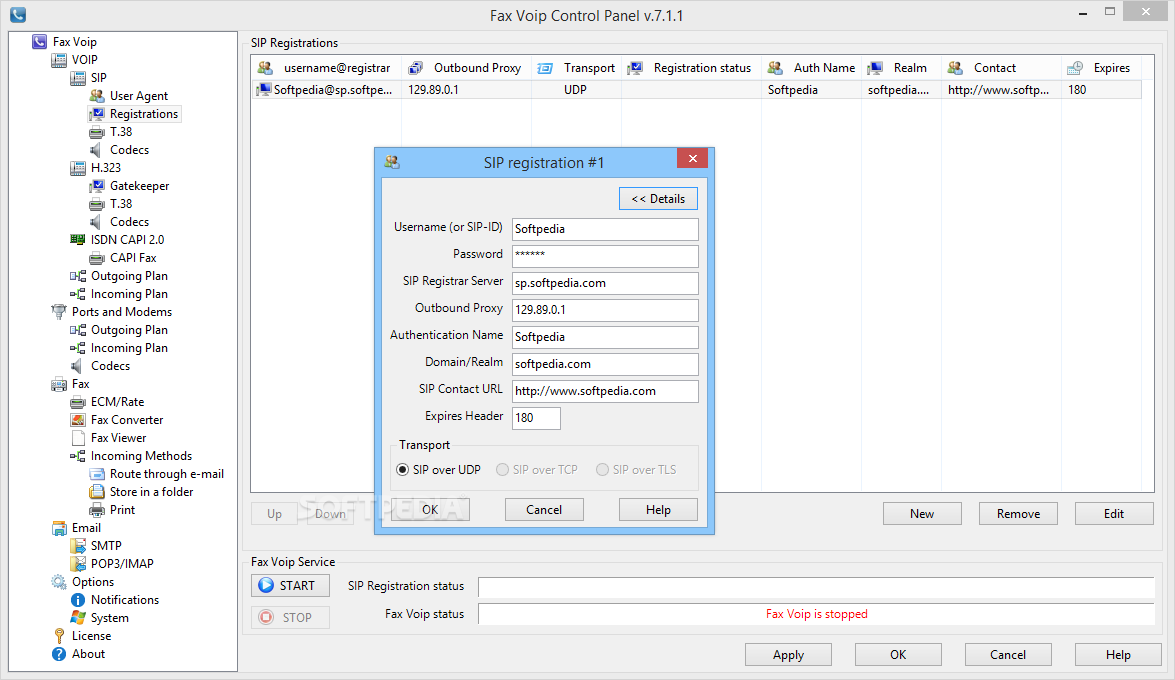Click the main panel OK button
Screen dimensions: 1175x680
pos(898,655)
